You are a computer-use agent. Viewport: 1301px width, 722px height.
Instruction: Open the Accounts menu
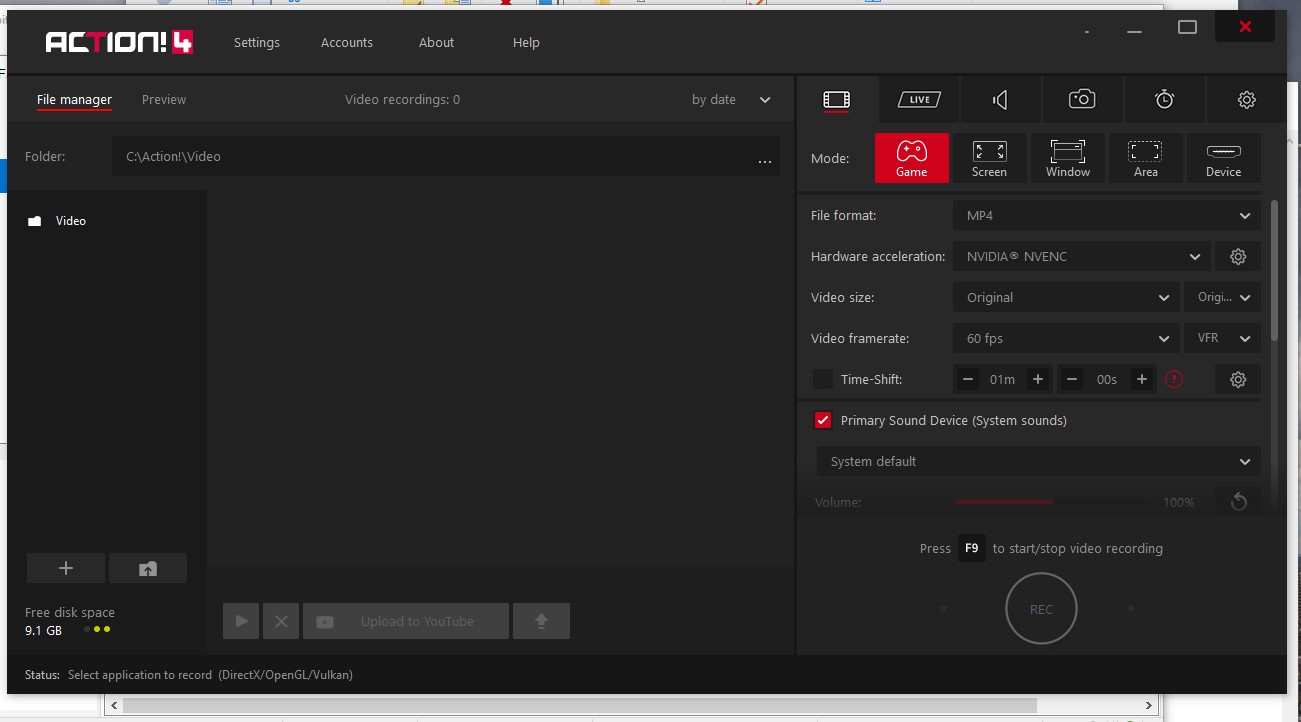tap(347, 42)
